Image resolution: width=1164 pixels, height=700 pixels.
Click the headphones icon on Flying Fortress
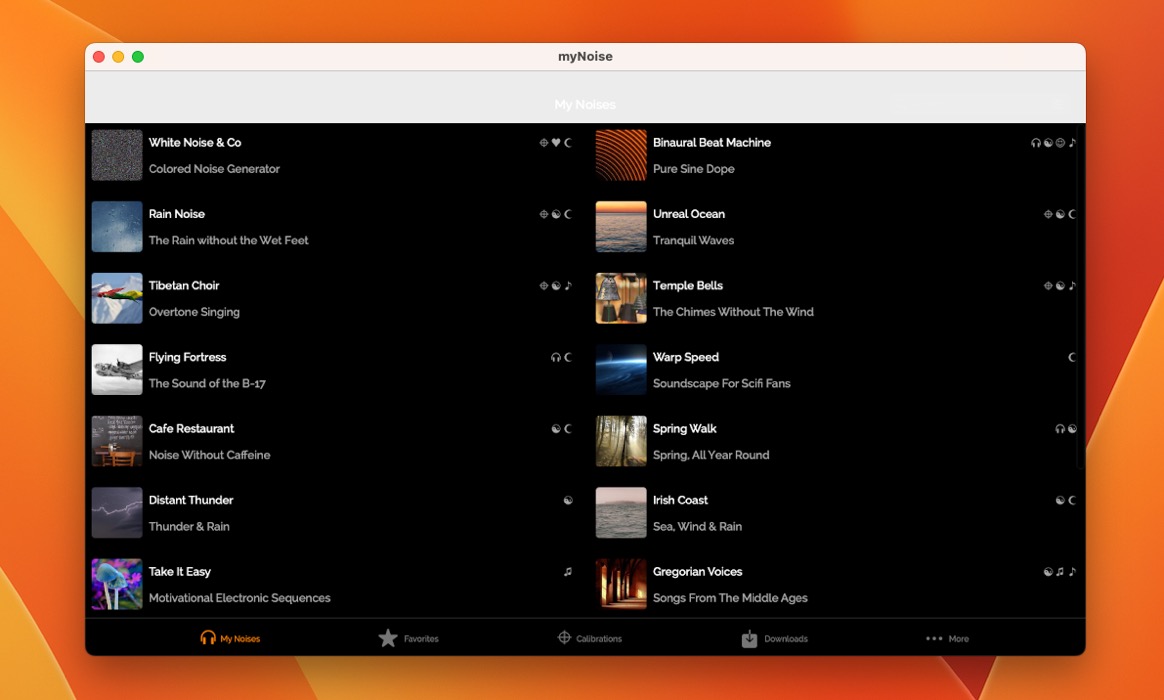pyautogui.click(x=556, y=357)
